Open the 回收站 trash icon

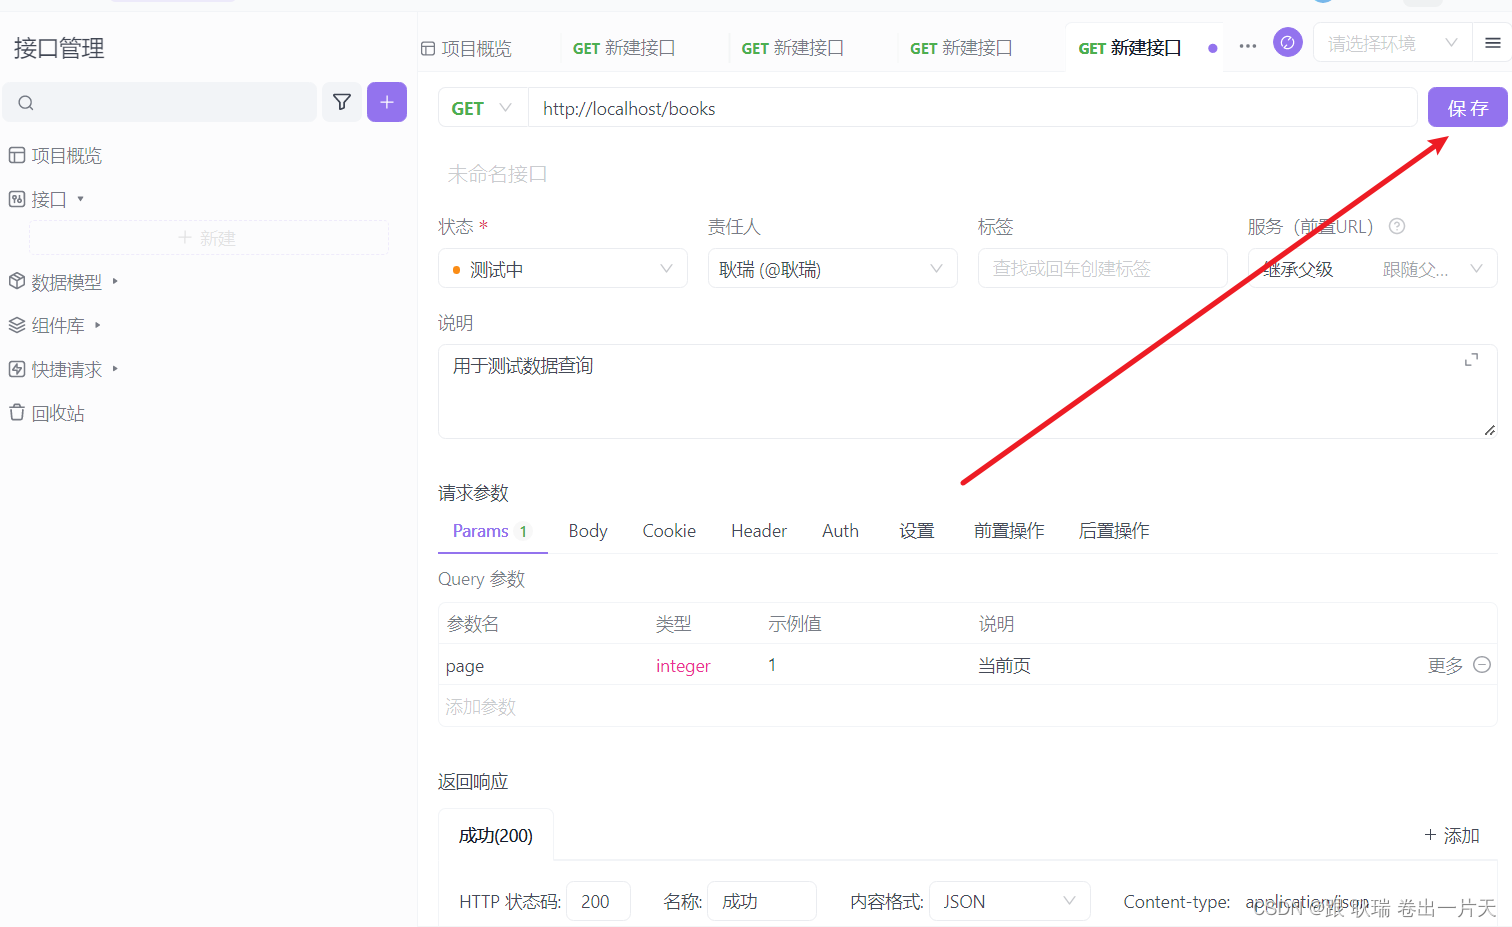17,412
